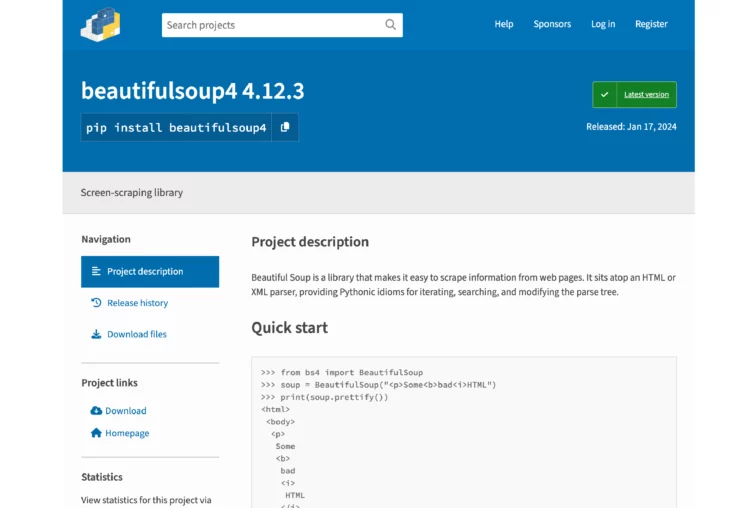Click the beautifulsoup4 4.12.3 title
Image resolution: width=744 pixels, height=508 pixels.
192,91
